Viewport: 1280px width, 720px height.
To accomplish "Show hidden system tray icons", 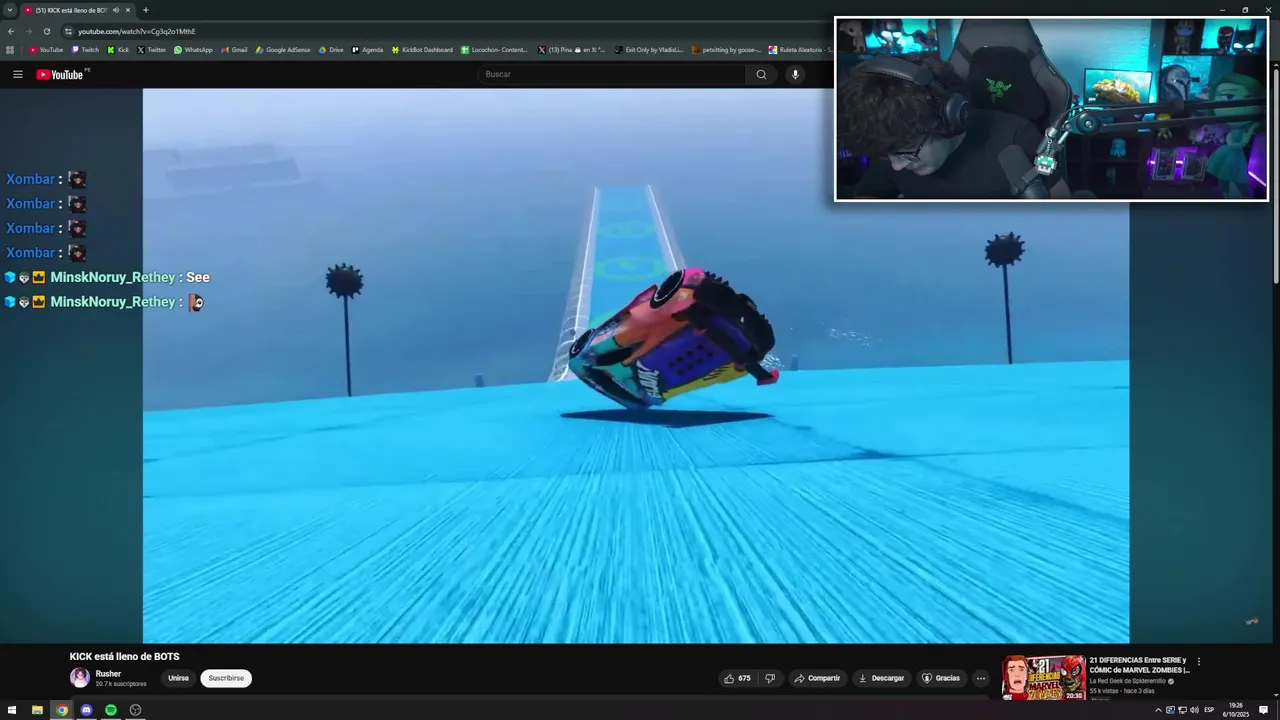I will coord(1158,710).
